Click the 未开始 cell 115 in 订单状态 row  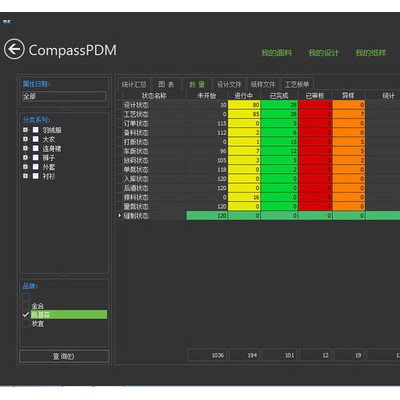pyautogui.click(x=207, y=124)
